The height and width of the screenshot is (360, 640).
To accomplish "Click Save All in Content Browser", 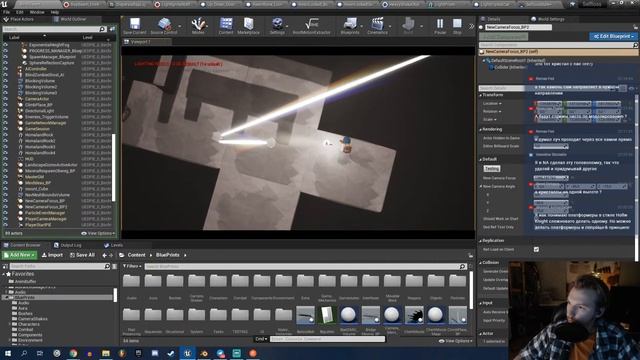I will (82, 255).
